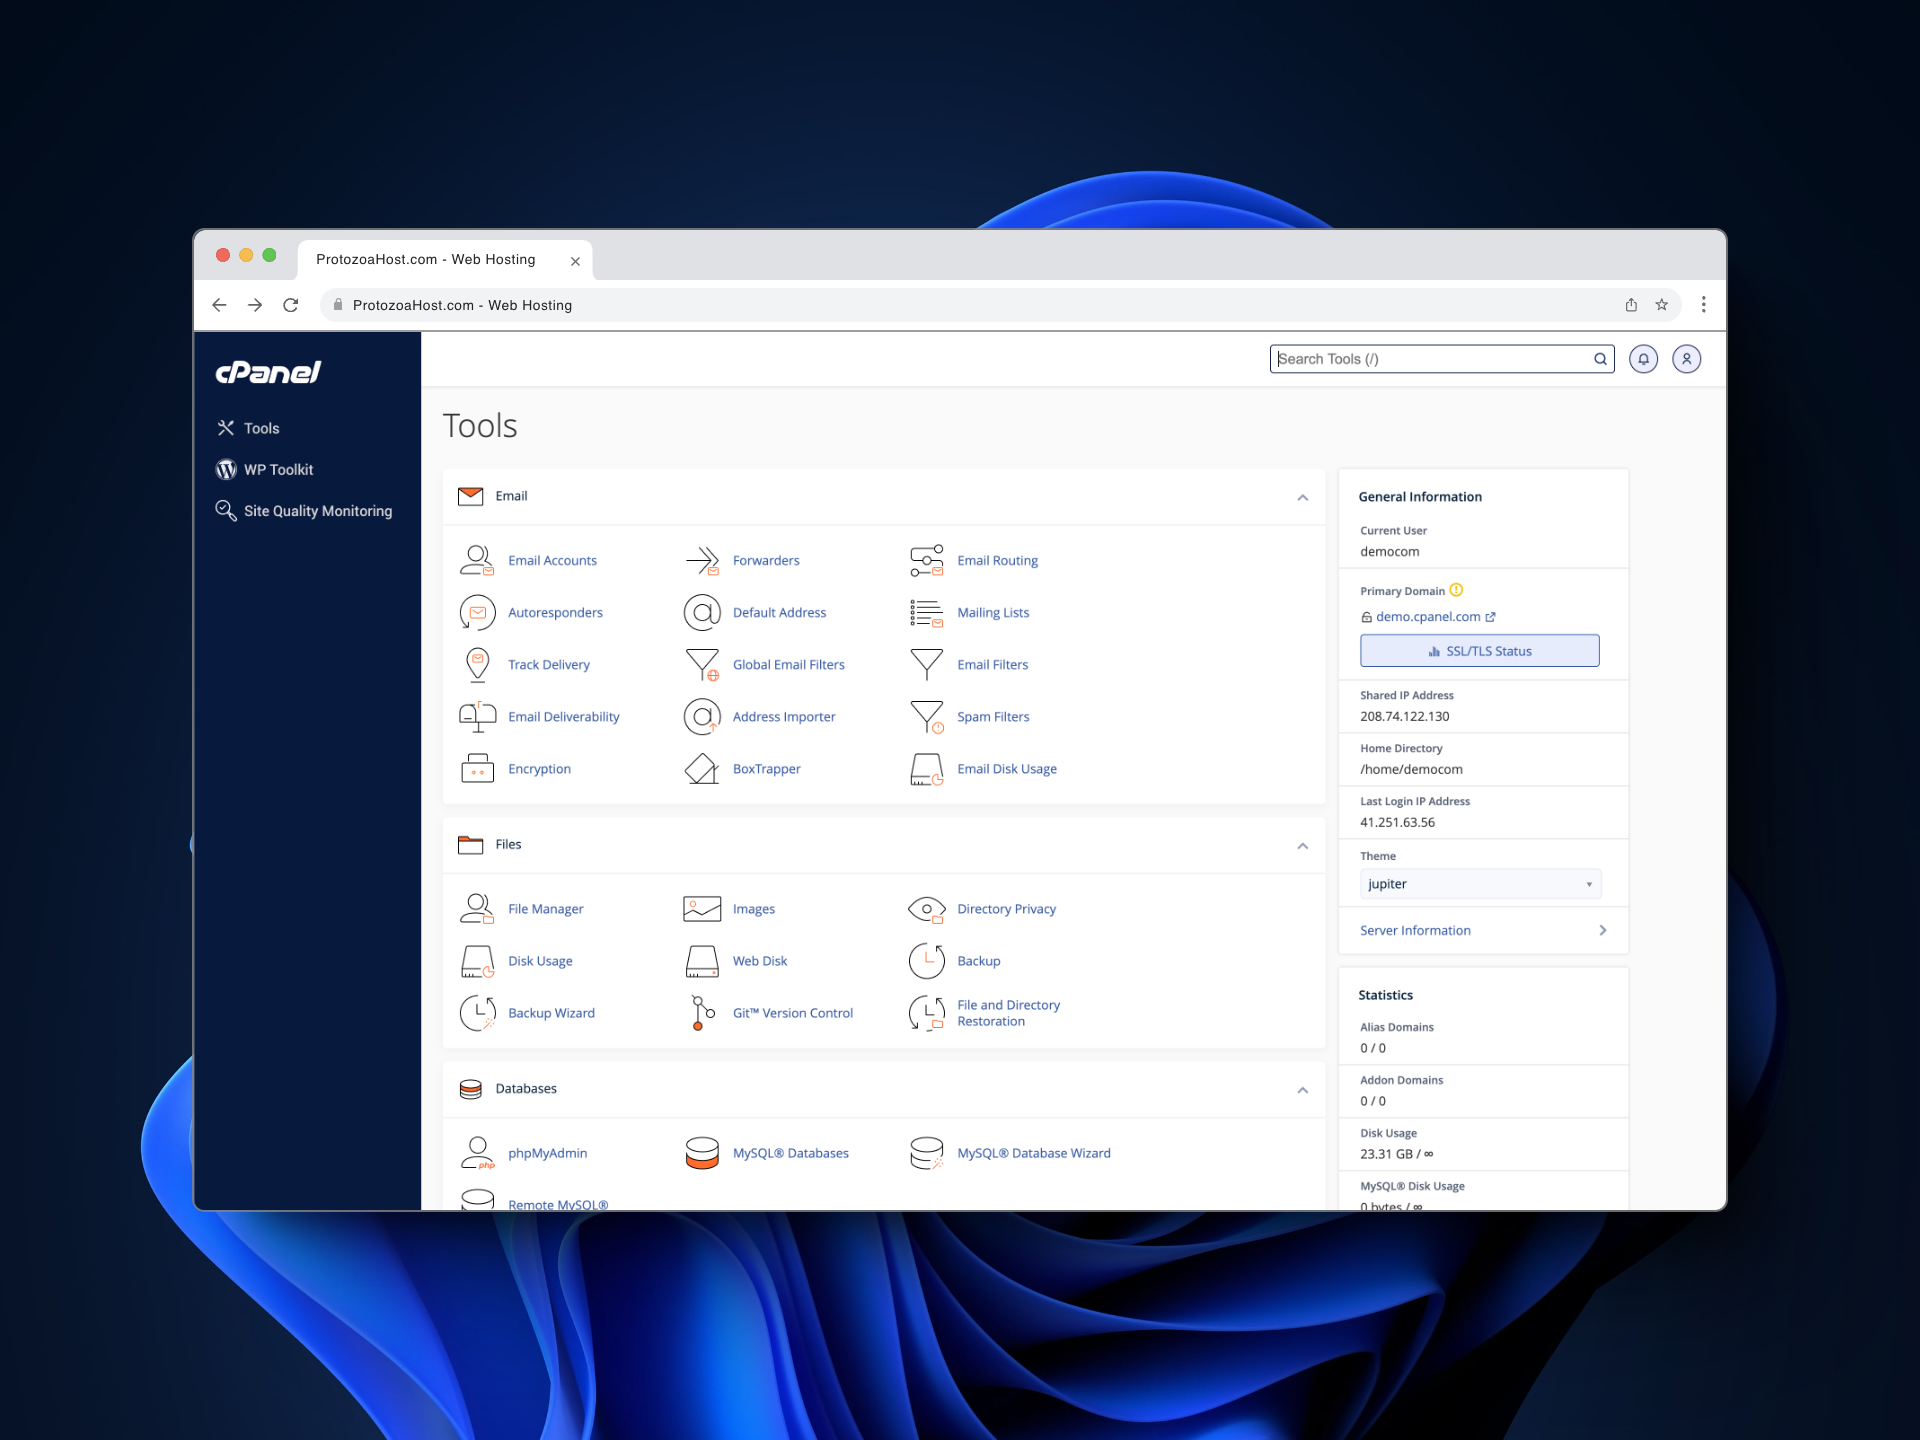Expand Server Information arrow

click(1602, 930)
